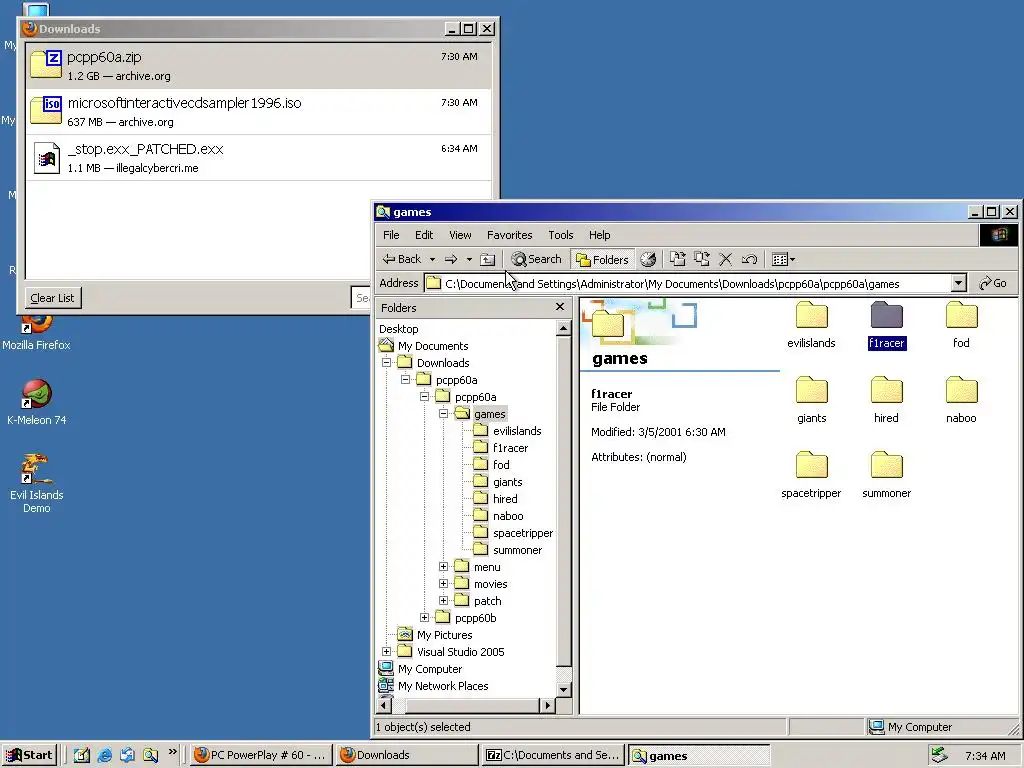Select My Network Places in tree

pyautogui.click(x=443, y=686)
